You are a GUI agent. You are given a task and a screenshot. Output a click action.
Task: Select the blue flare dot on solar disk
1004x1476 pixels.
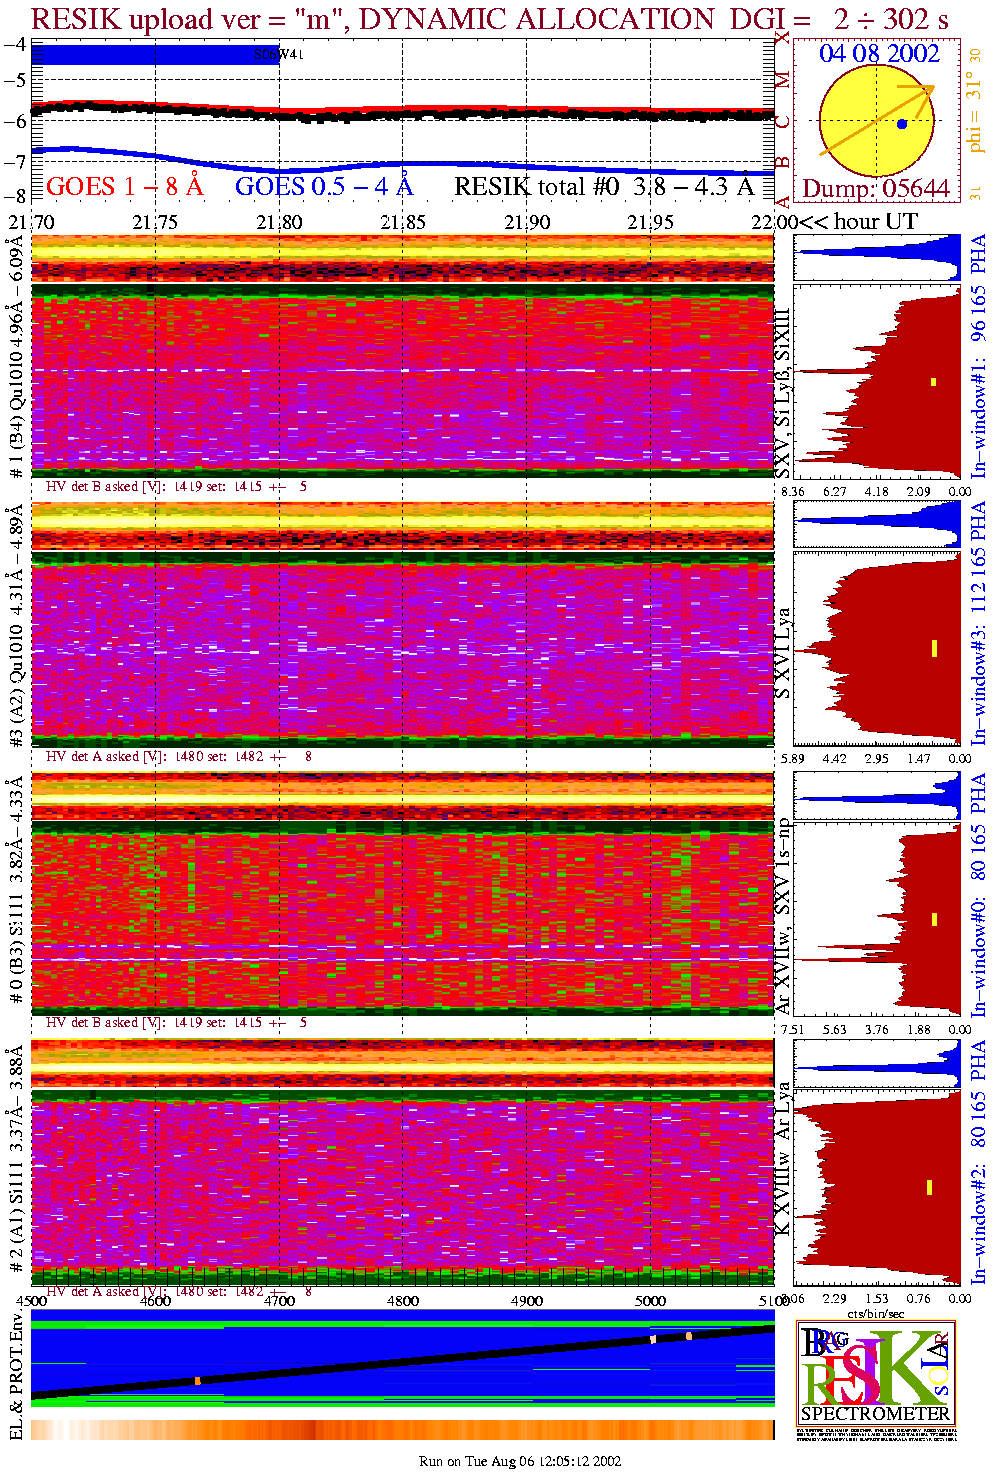tap(902, 124)
